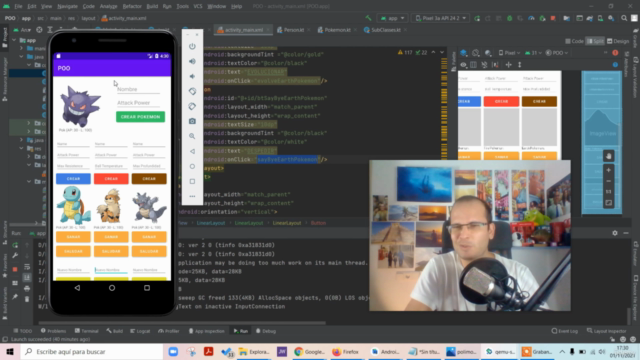Switch editor to Code view mode

pyautogui.click(x=574, y=41)
